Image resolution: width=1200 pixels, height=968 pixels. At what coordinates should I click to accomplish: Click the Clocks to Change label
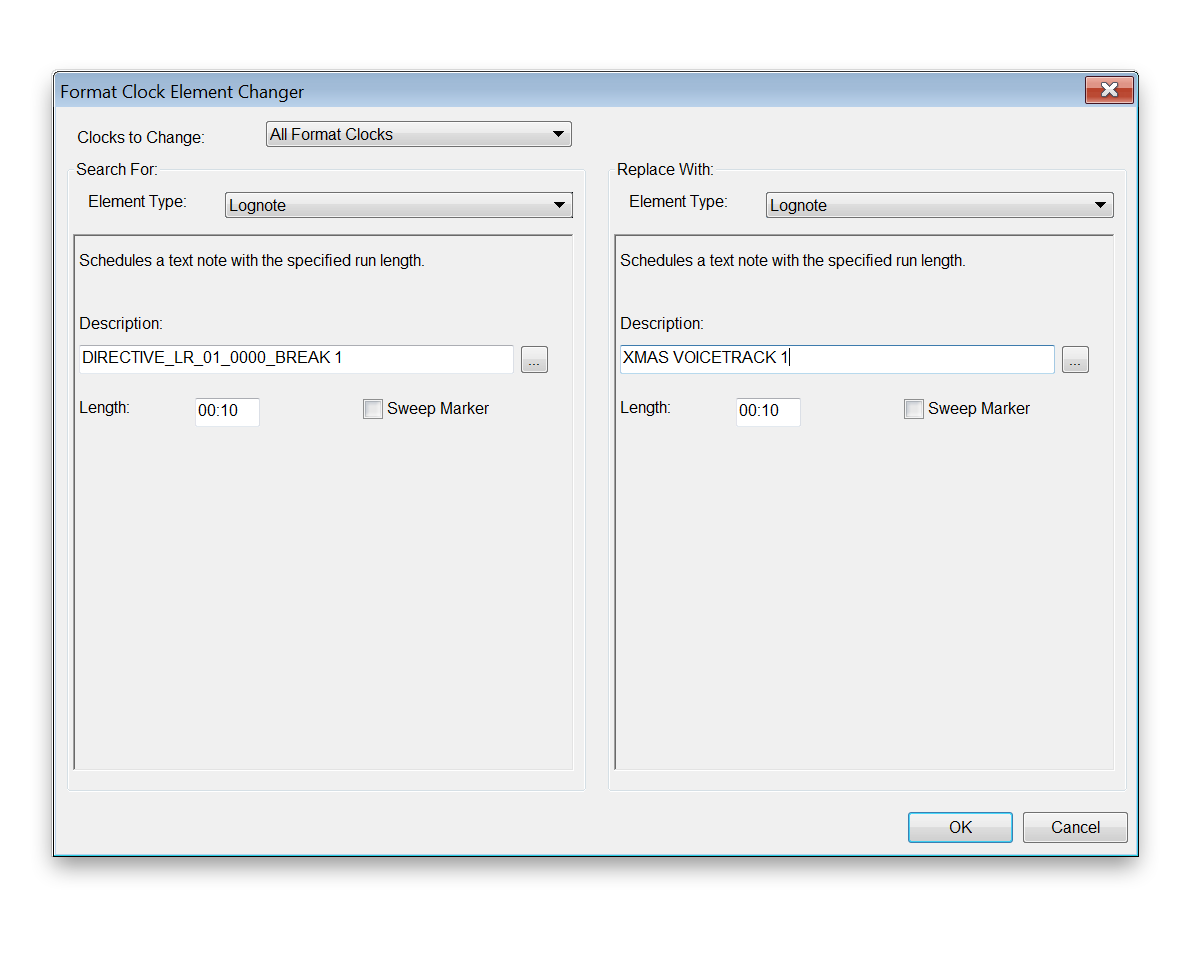click(x=141, y=137)
